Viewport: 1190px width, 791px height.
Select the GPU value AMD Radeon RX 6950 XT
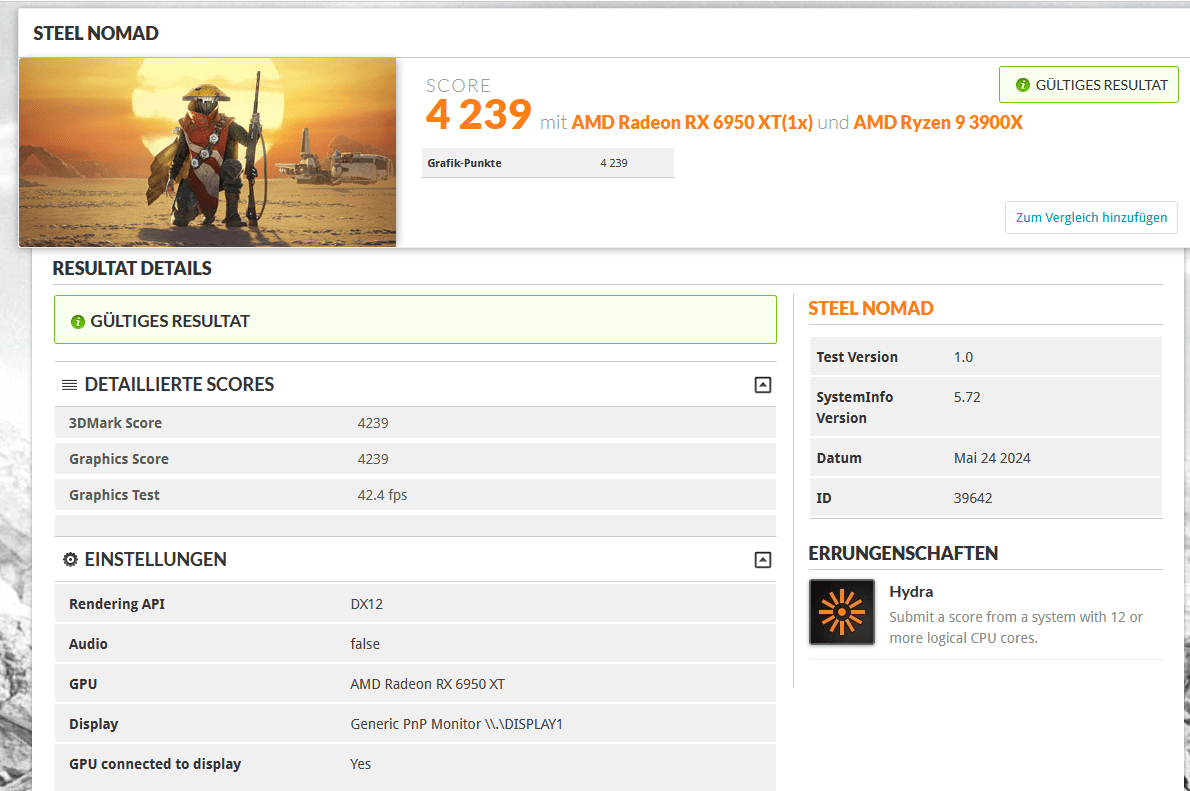pos(427,684)
